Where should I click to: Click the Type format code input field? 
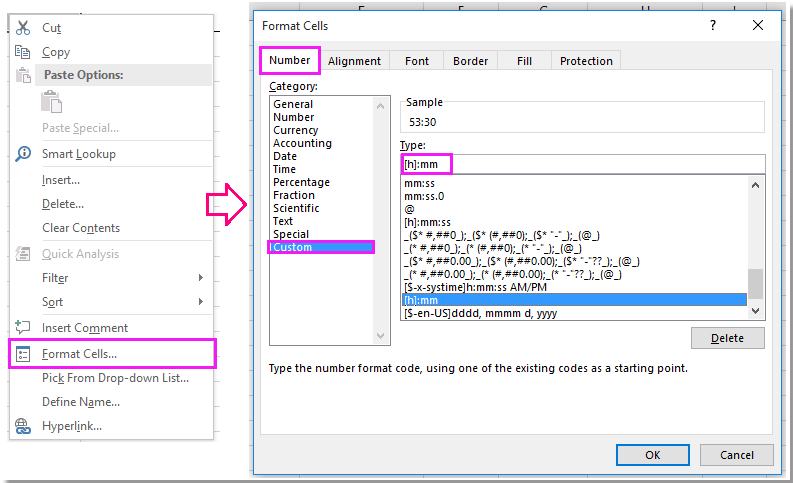[x=580, y=164]
